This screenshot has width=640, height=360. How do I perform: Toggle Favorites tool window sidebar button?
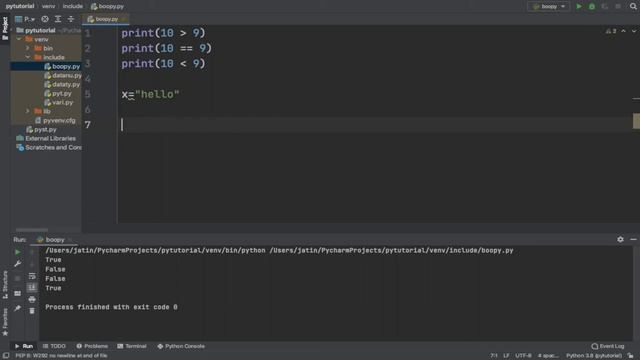click(x=5, y=322)
